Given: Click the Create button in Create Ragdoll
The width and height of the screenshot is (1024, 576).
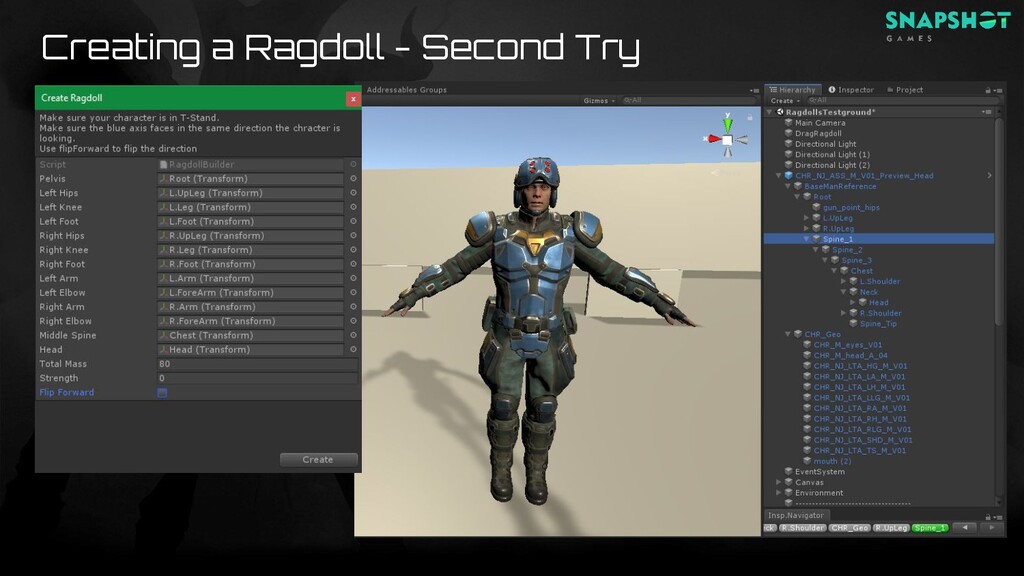Looking at the screenshot, I should [x=318, y=460].
